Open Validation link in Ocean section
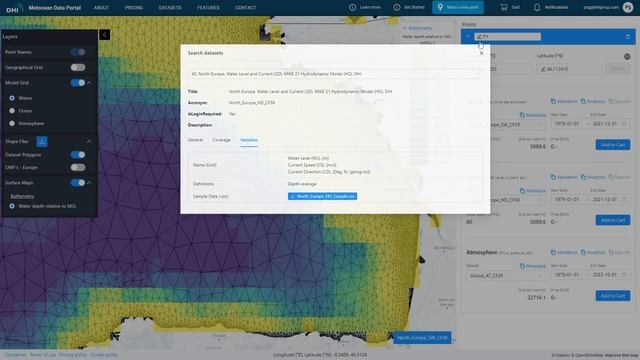This screenshot has width=640, height=360. (564, 177)
